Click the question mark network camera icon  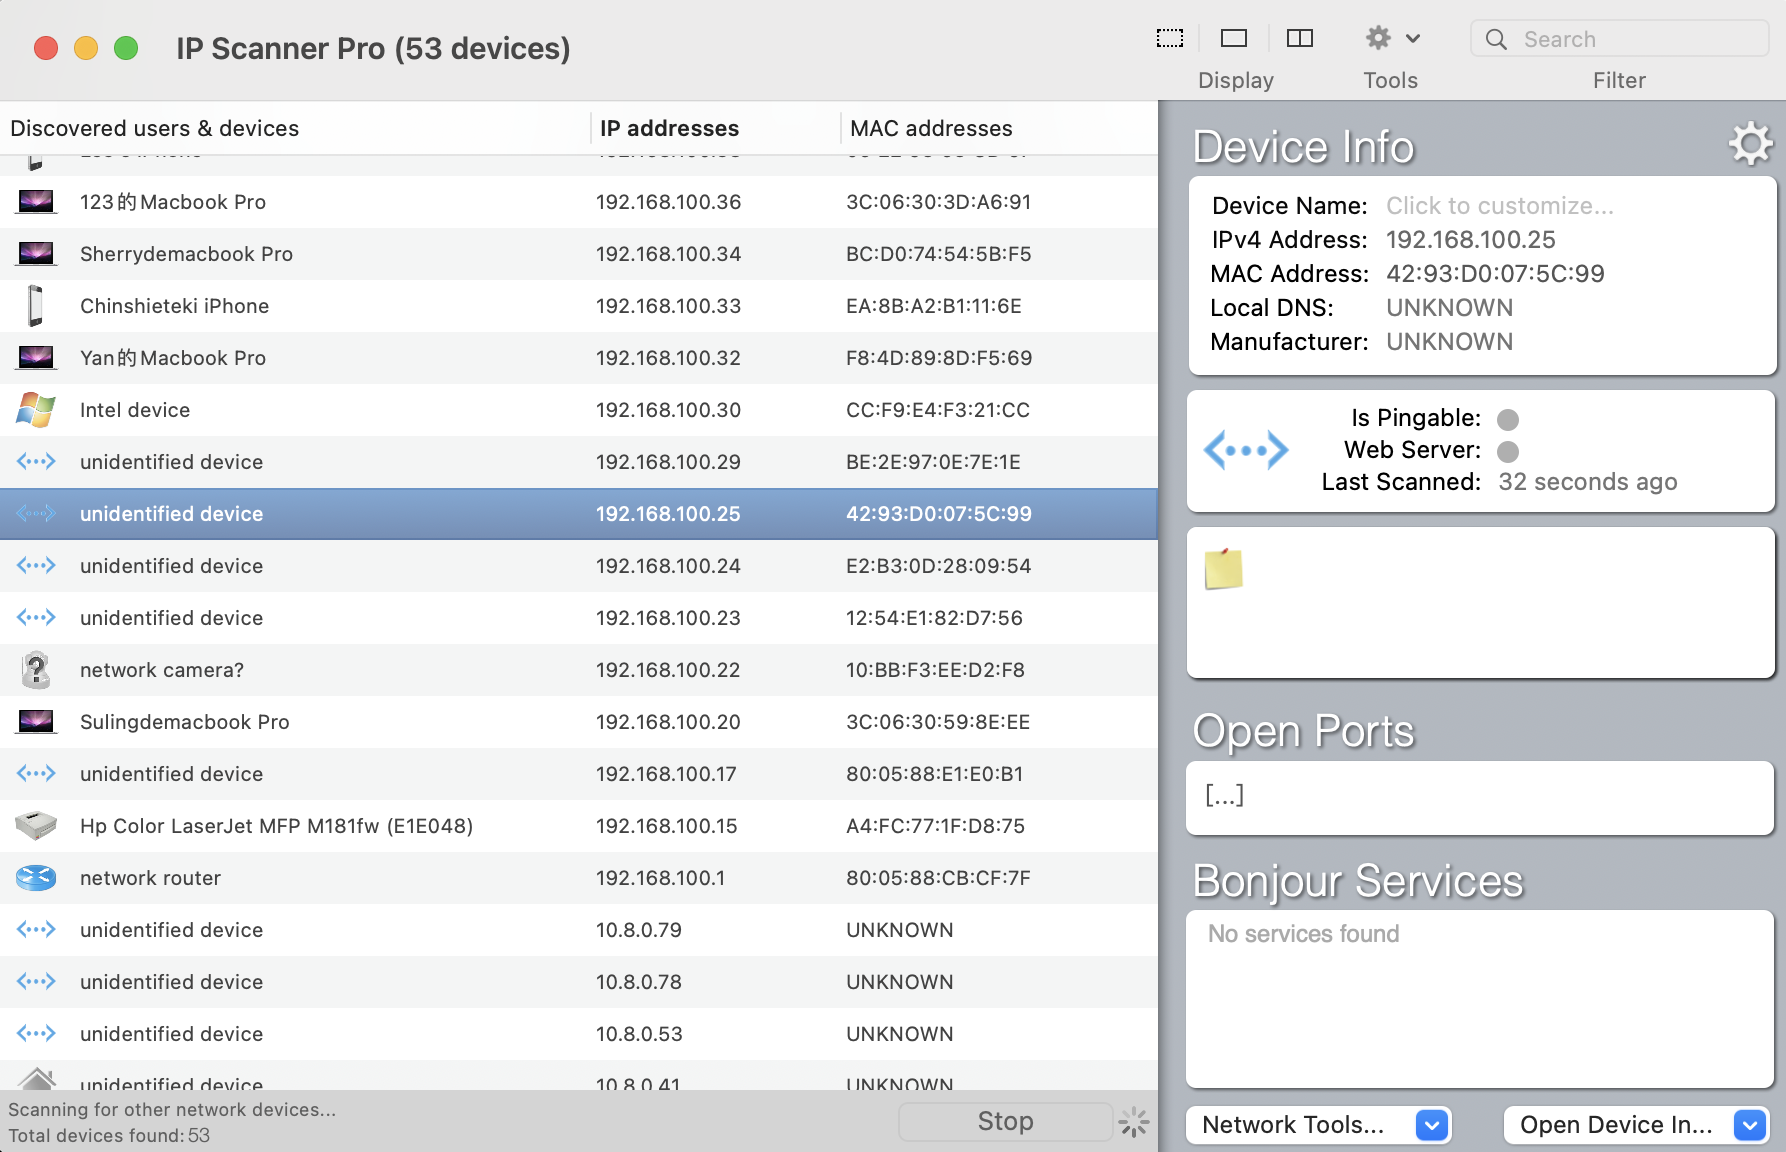36,670
